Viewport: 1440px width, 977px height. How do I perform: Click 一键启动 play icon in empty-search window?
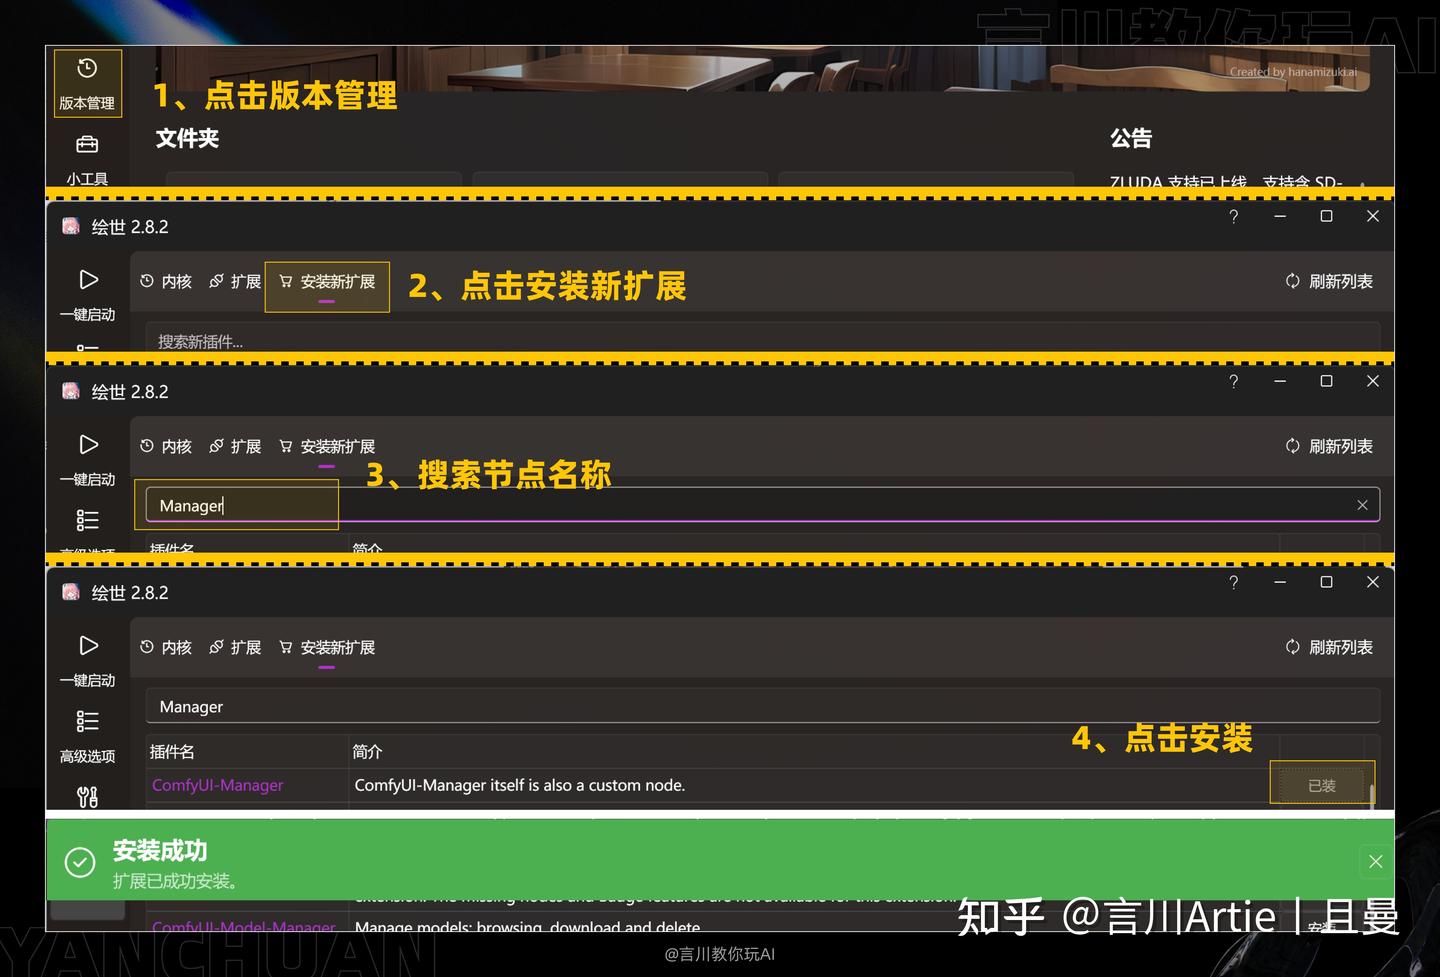(88, 280)
